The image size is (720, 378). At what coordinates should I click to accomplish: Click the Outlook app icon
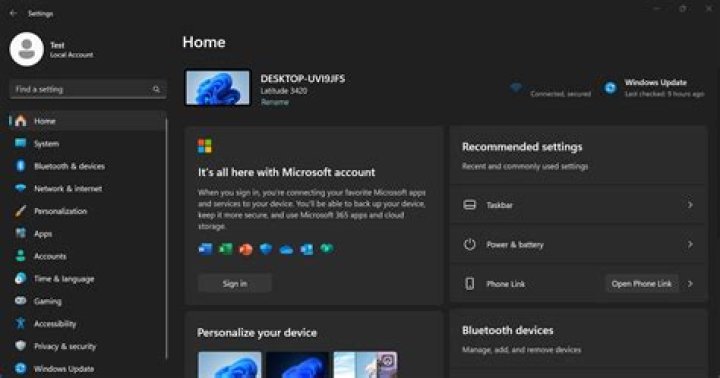tap(307, 249)
